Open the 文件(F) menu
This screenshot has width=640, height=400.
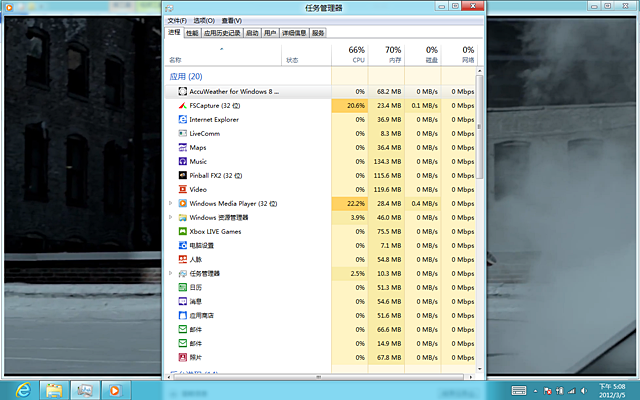coord(177,20)
